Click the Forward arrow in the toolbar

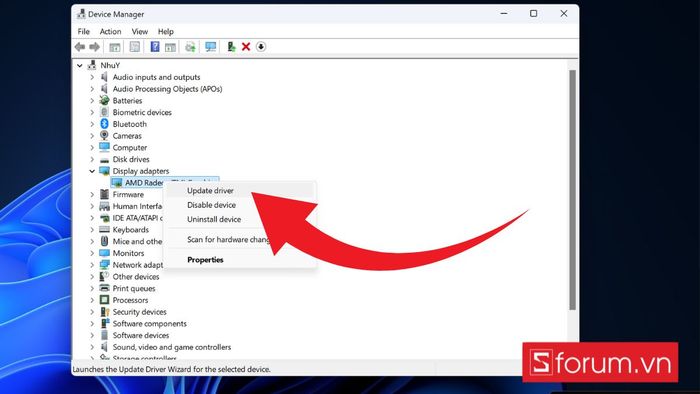(94, 47)
